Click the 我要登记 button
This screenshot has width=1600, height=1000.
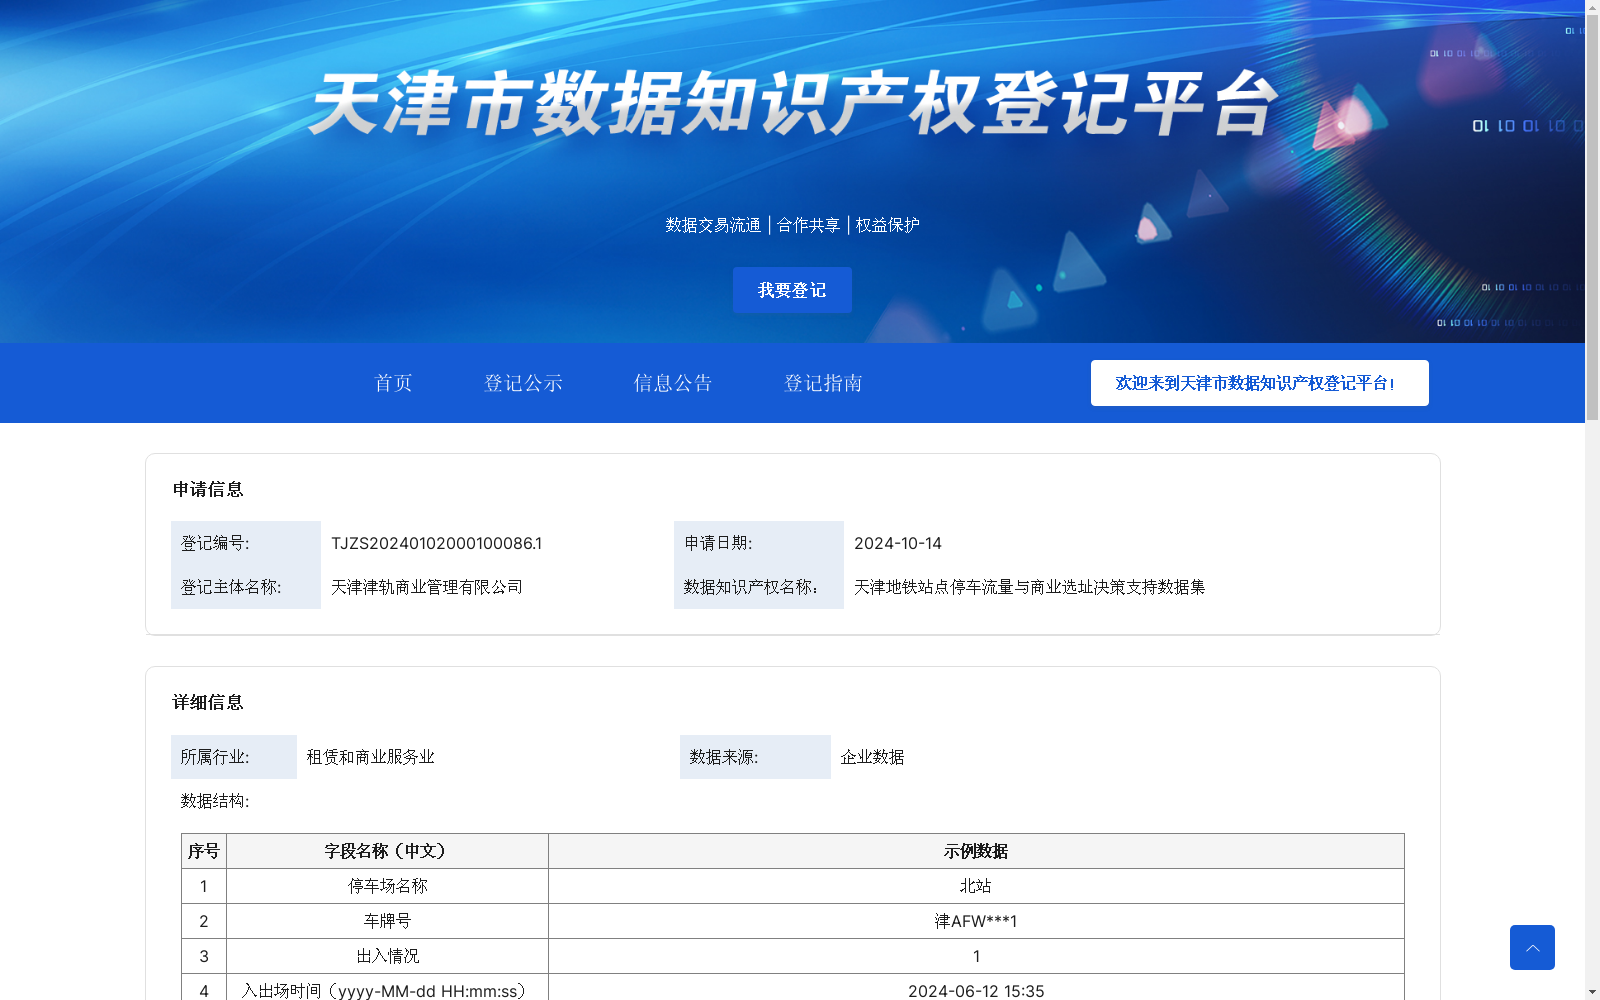pyautogui.click(x=792, y=290)
